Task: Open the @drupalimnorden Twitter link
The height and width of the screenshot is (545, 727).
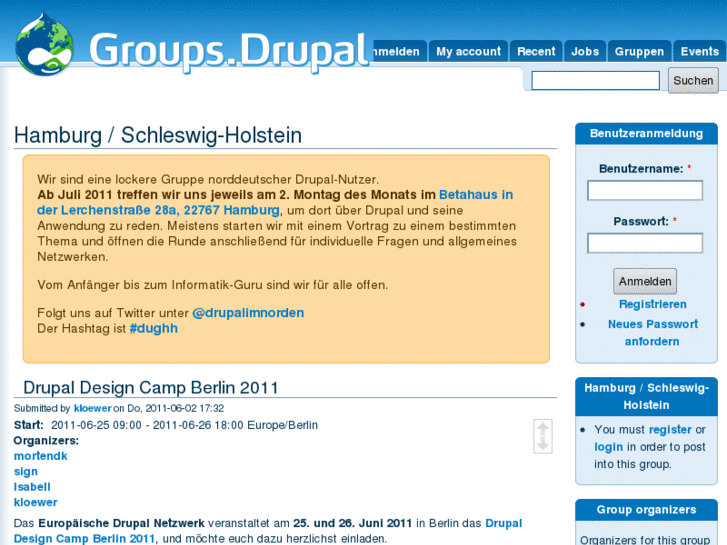Action: point(248,313)
